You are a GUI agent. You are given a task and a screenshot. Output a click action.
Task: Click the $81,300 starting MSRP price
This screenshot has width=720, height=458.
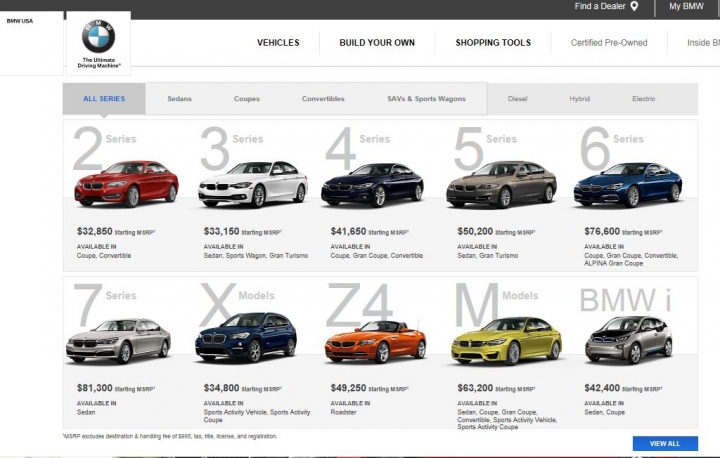pyautogui.click(x=116, y=388)
